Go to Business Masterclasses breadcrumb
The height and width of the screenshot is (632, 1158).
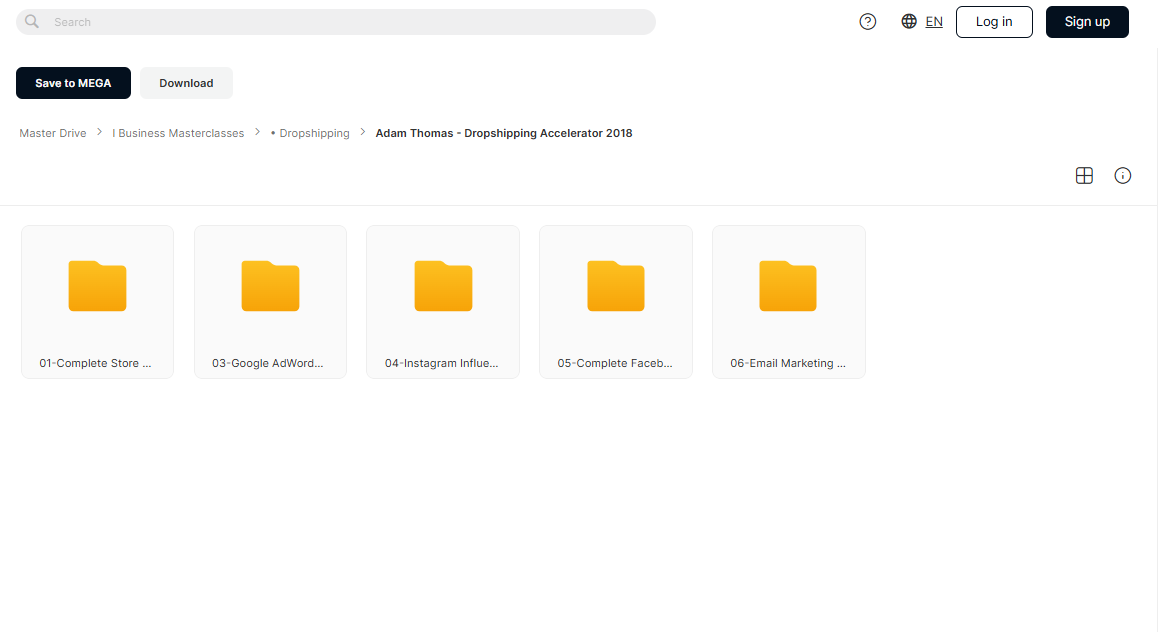pos(178,133)
